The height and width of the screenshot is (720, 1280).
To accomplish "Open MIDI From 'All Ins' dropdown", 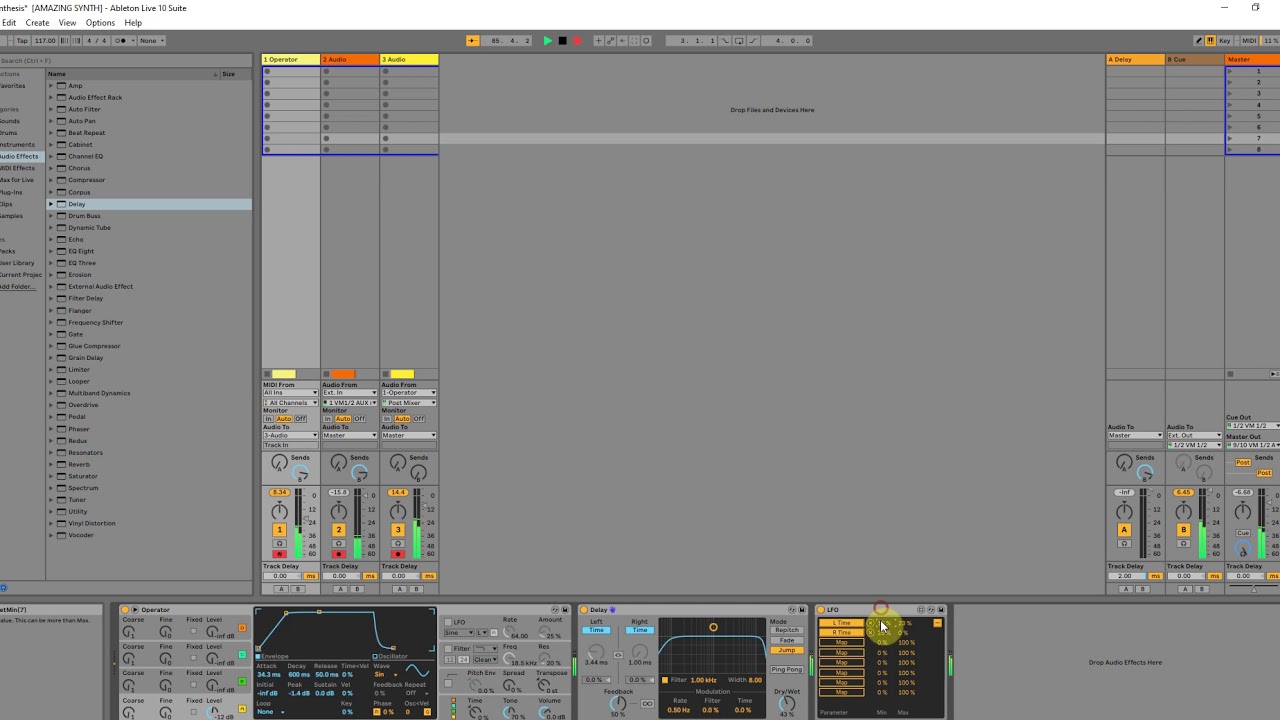I will [x=290, y=393].
